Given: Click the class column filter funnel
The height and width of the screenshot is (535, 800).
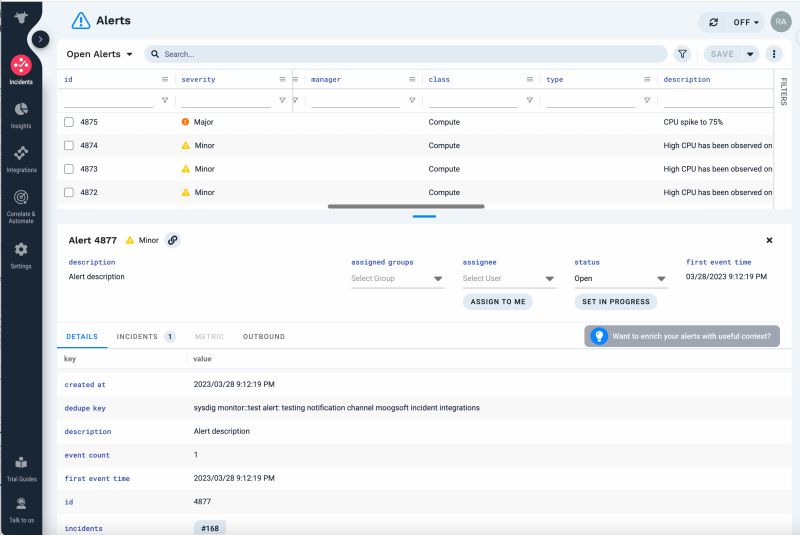Looking at the screenshot, I should click(x=530, y=100).
